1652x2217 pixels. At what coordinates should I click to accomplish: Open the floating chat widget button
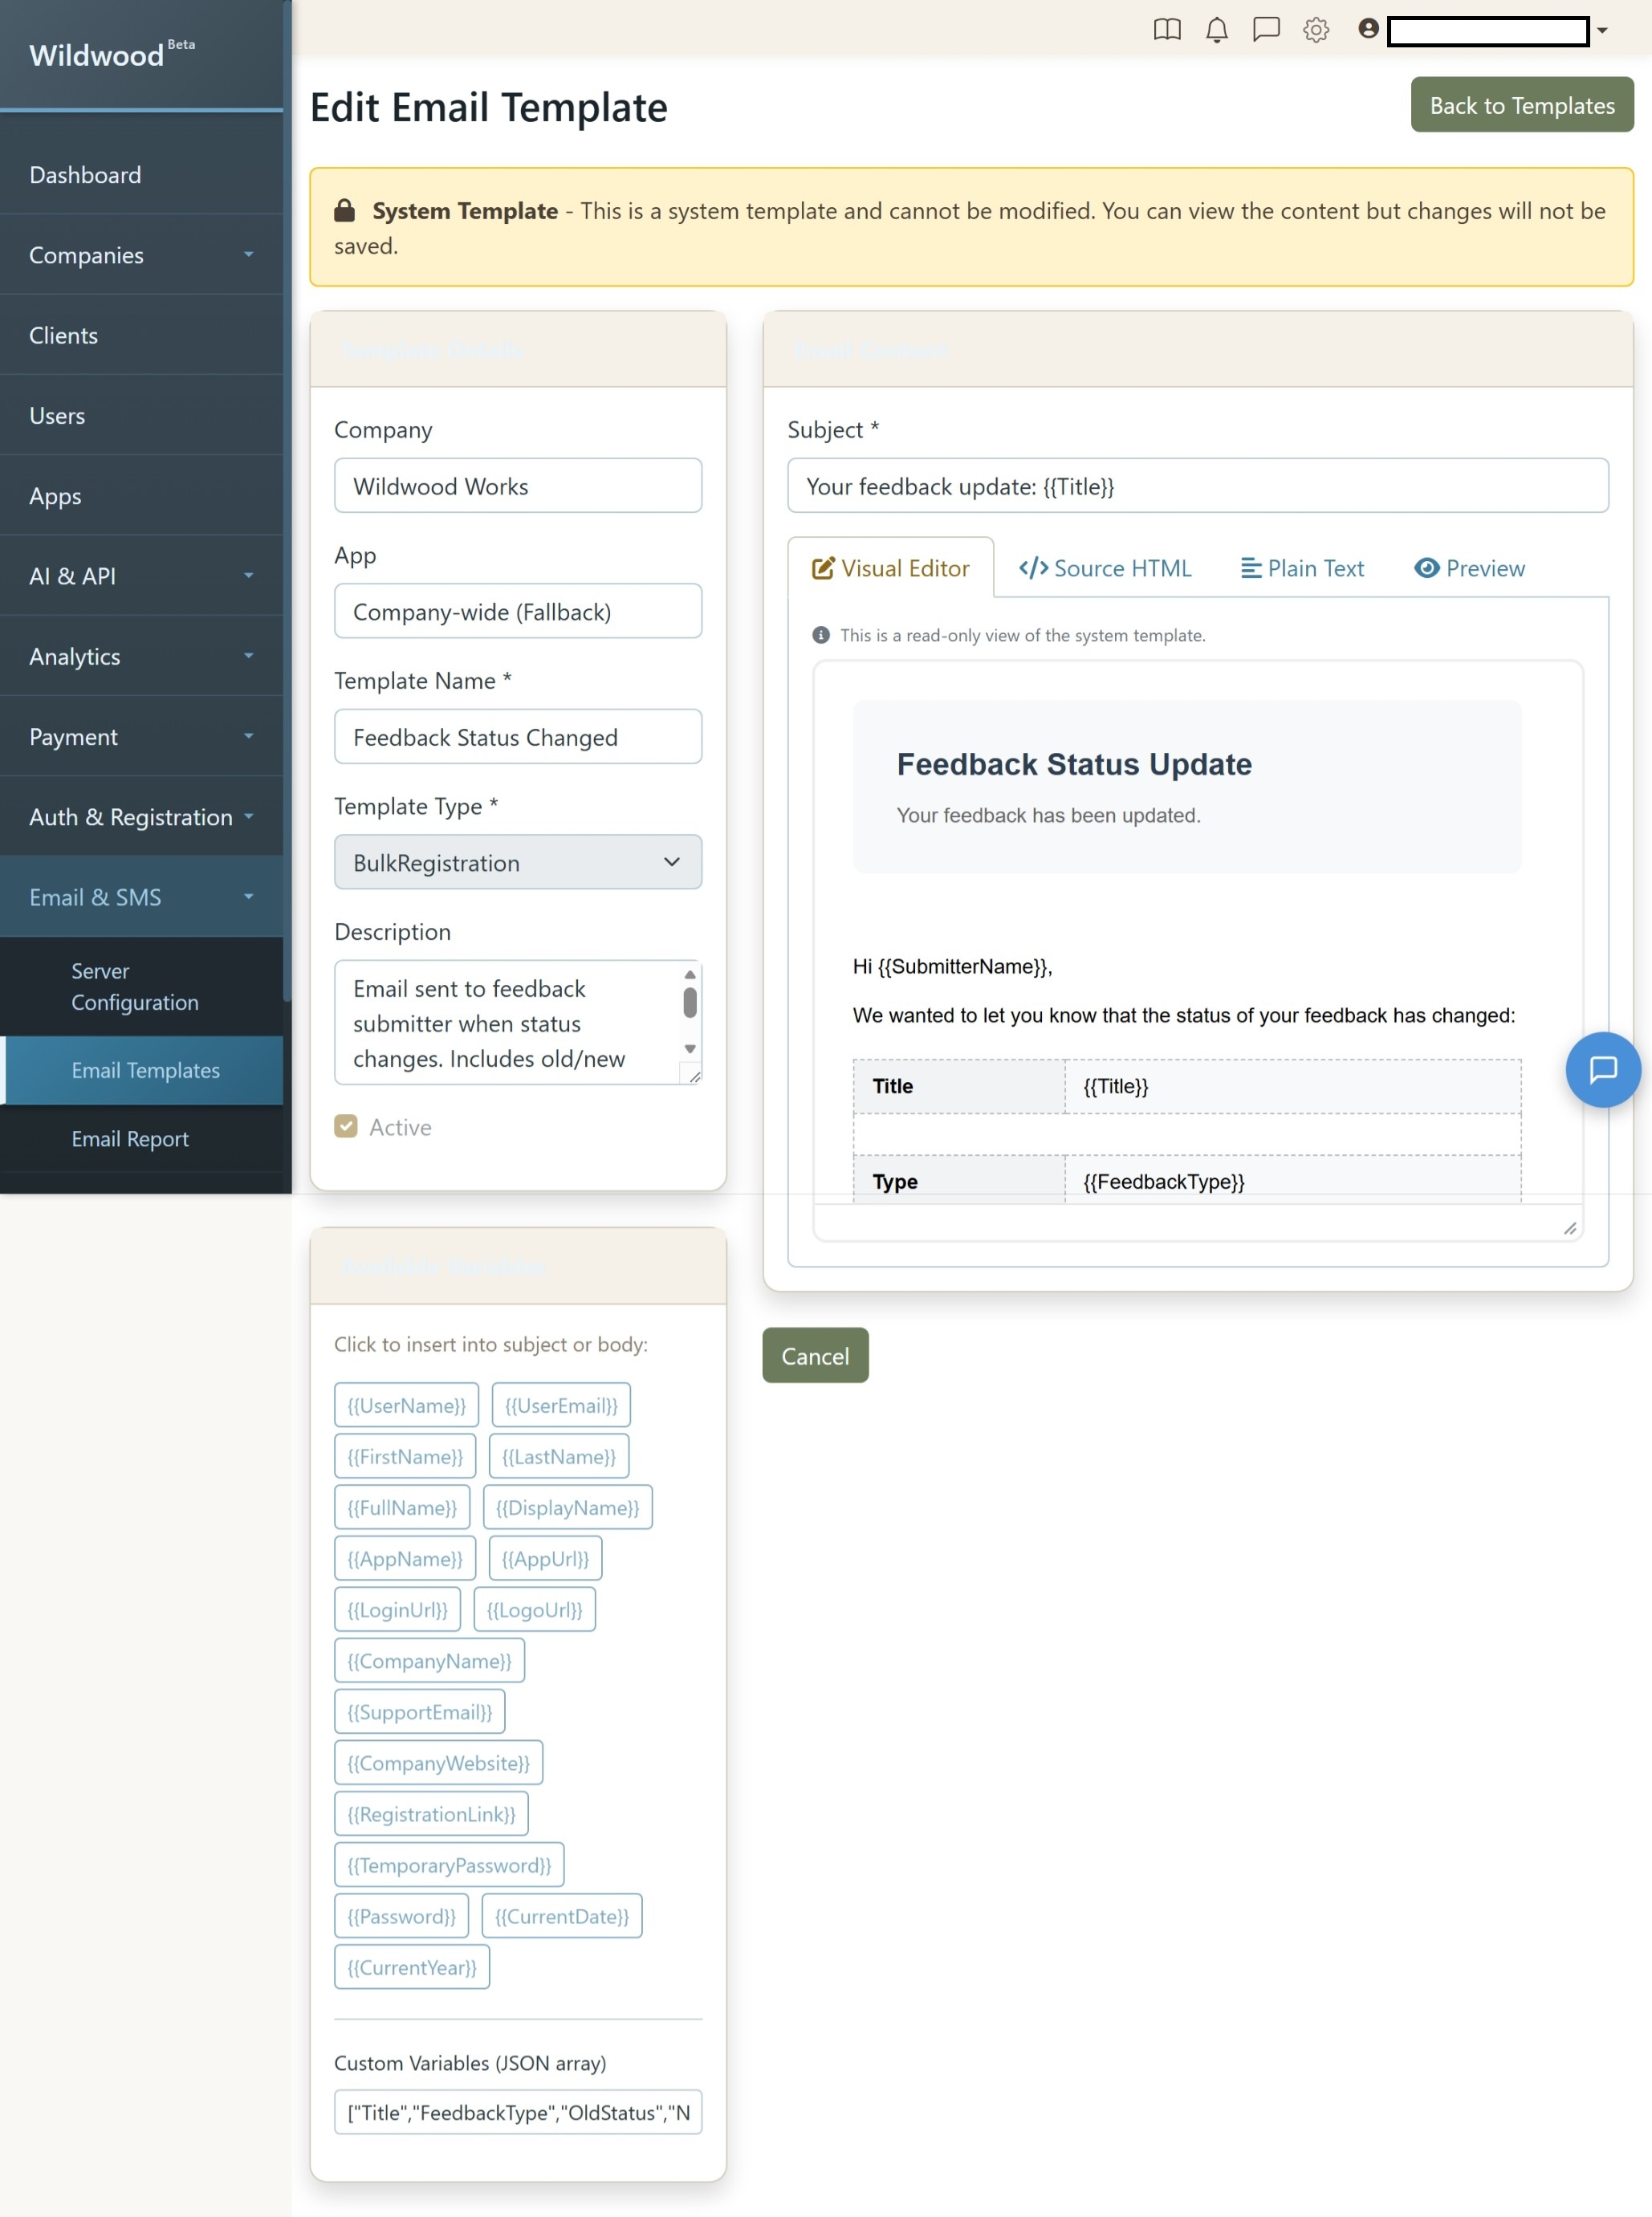(x=1604, y=1069)
